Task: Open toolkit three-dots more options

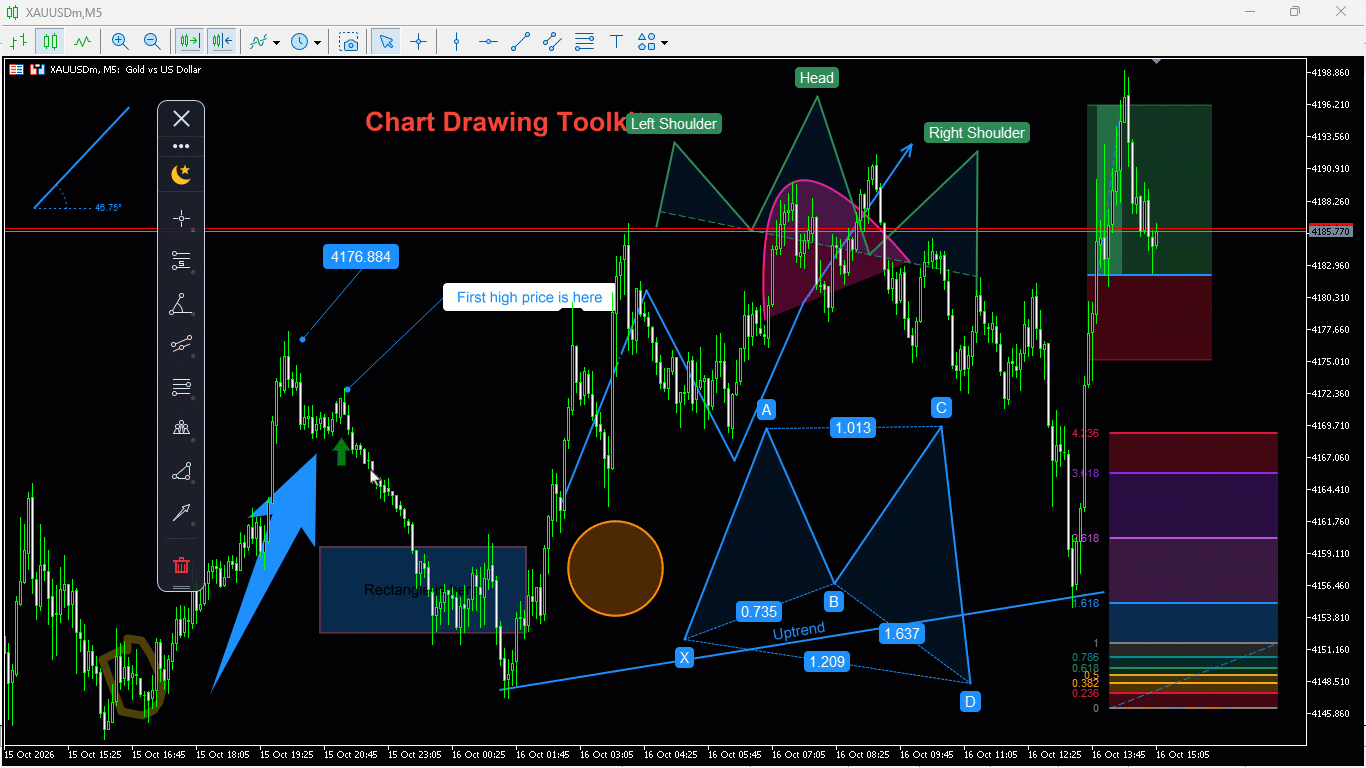Action: 181,146
